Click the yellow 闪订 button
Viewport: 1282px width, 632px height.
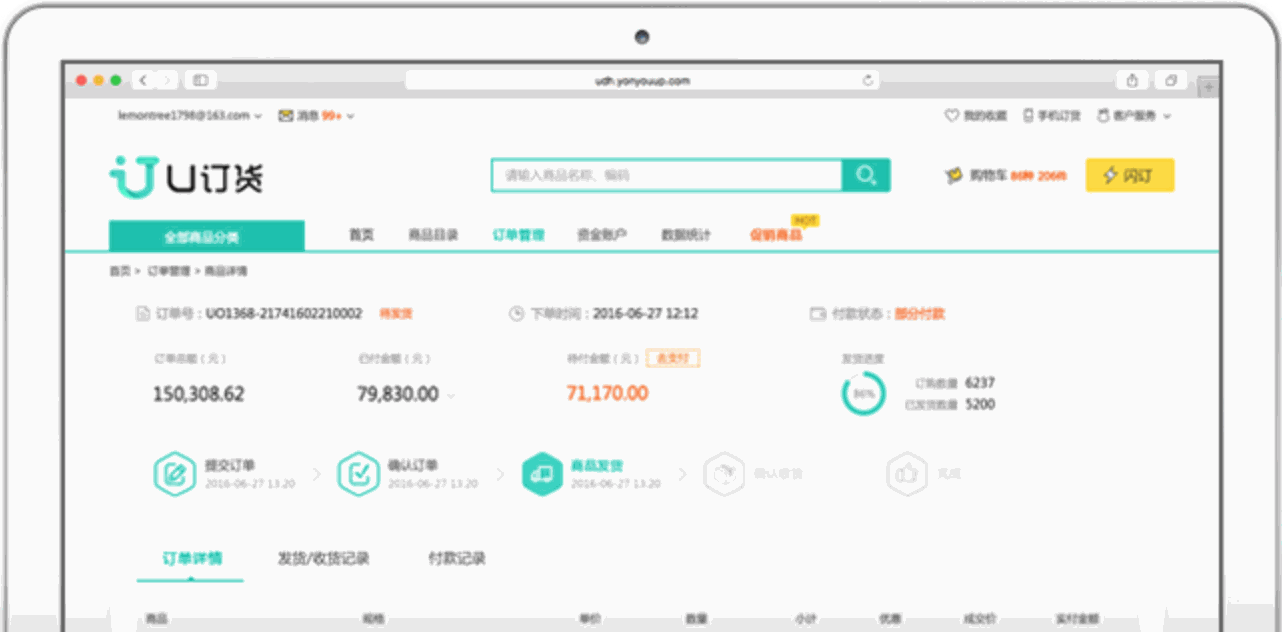[1130, 176]
